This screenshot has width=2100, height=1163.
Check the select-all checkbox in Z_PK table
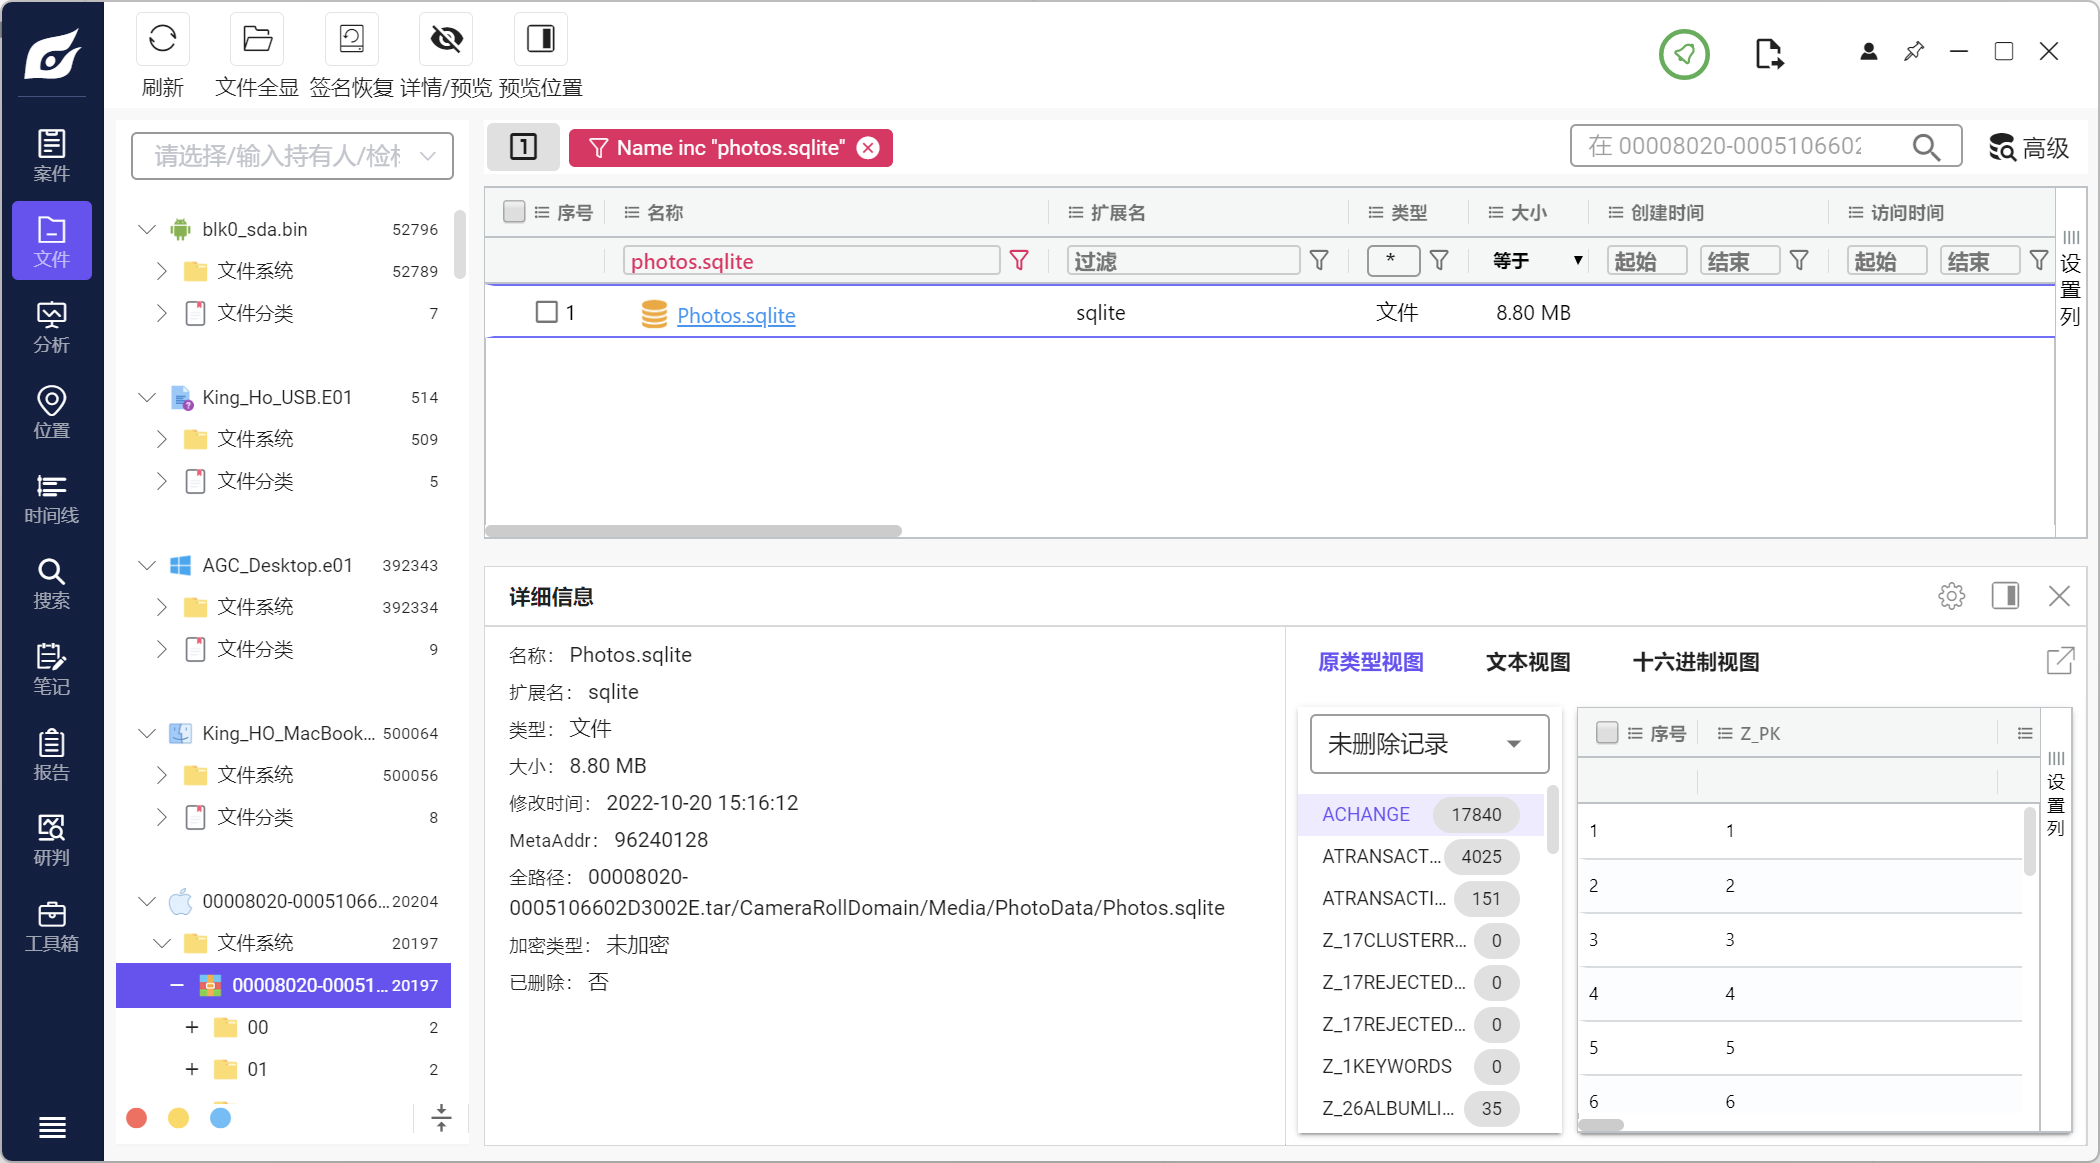pyautogui.click(x=1607, y=733)
